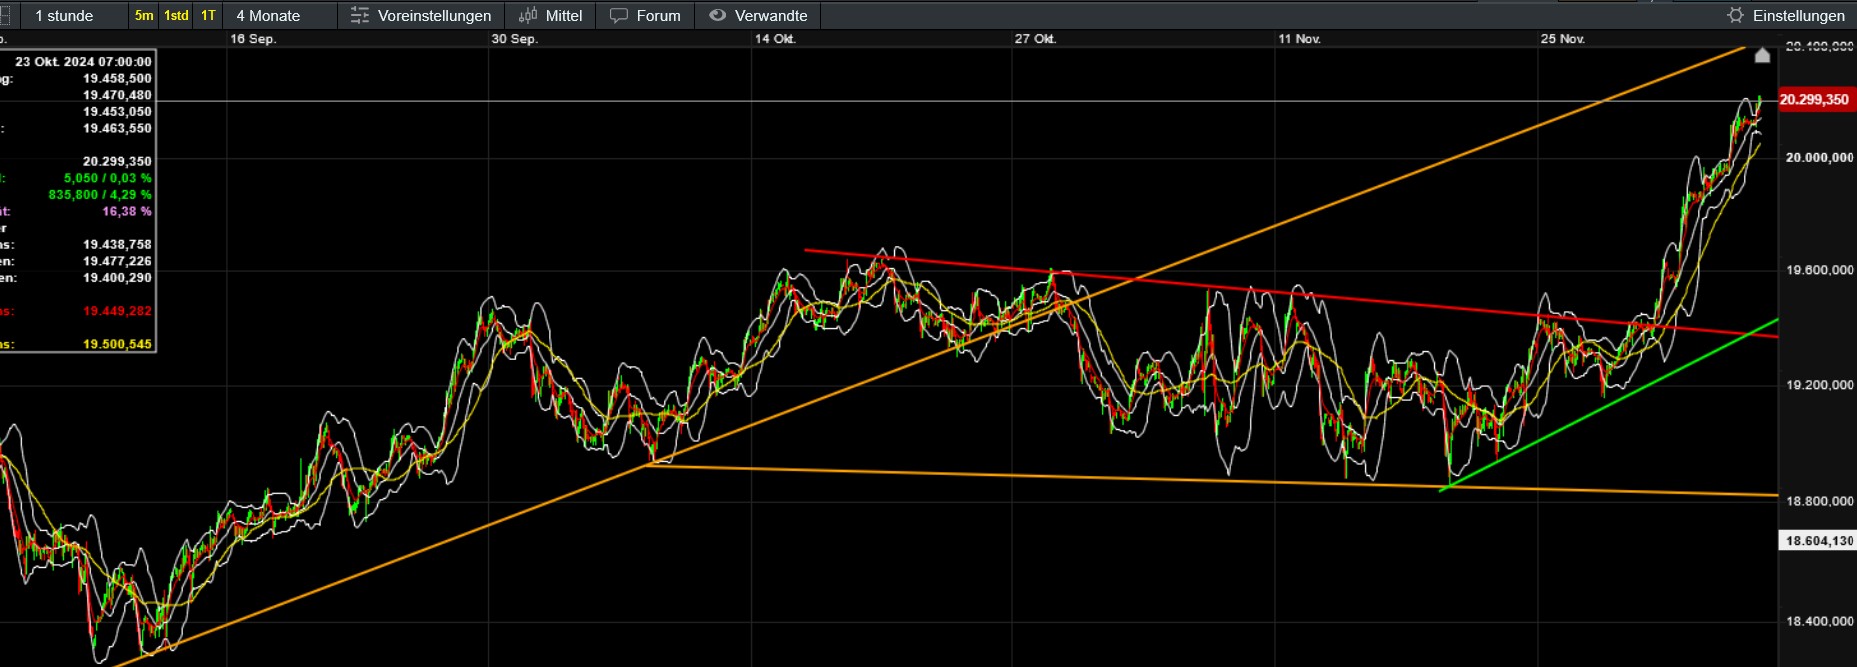Open the Verwandte related instruments menu
Viewport: 1857px width, 667px height.
pos(758,15)
